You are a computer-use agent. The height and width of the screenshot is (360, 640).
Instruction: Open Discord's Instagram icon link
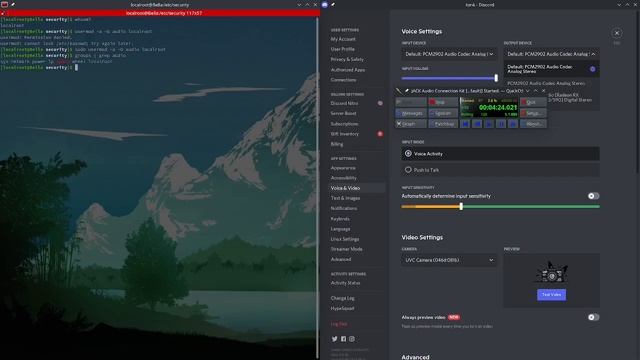coord(352,339)
